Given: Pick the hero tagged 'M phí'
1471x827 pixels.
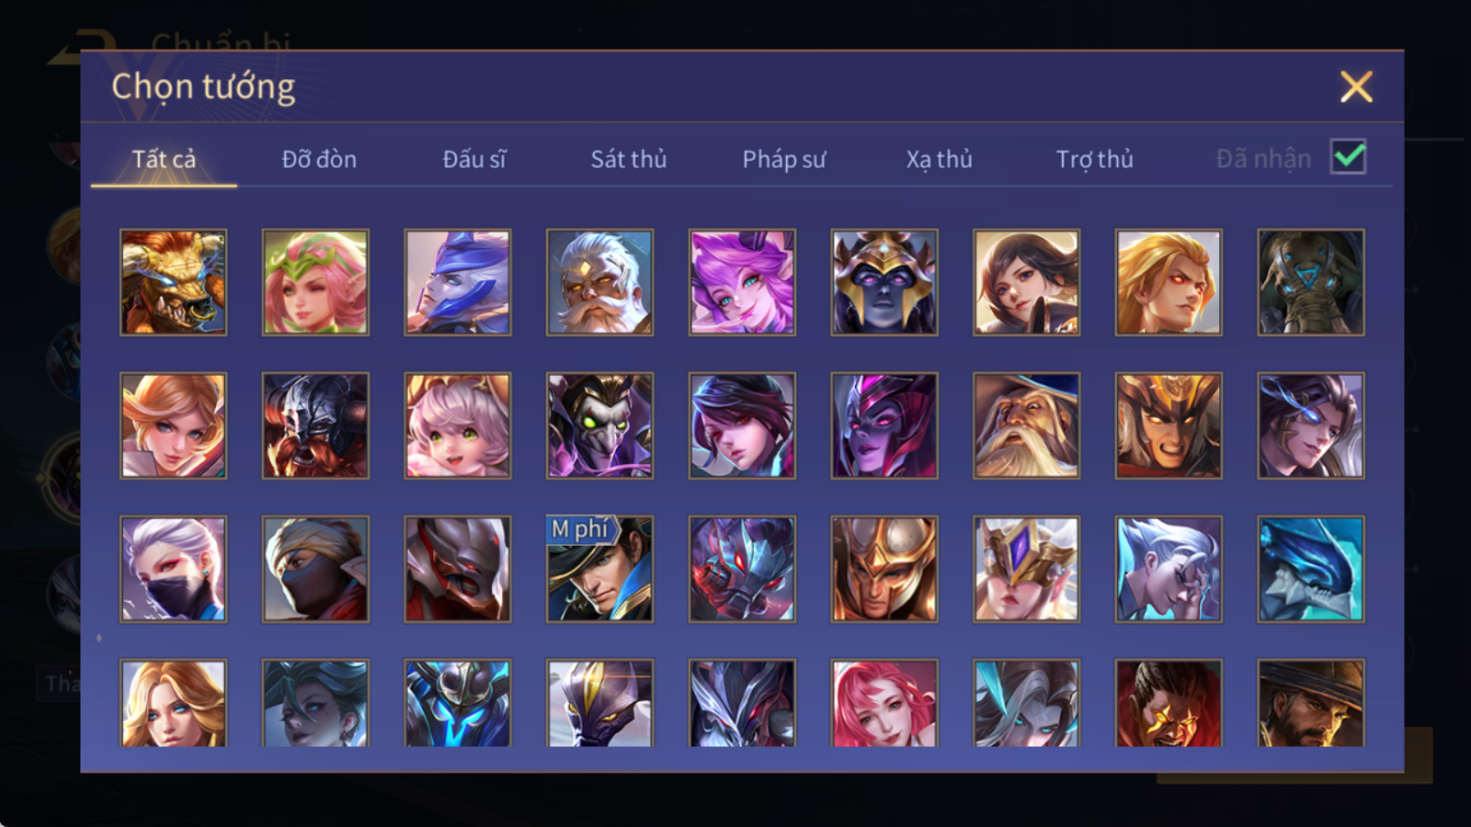Looking at the screenshot, I should click(x=599, y=569).
